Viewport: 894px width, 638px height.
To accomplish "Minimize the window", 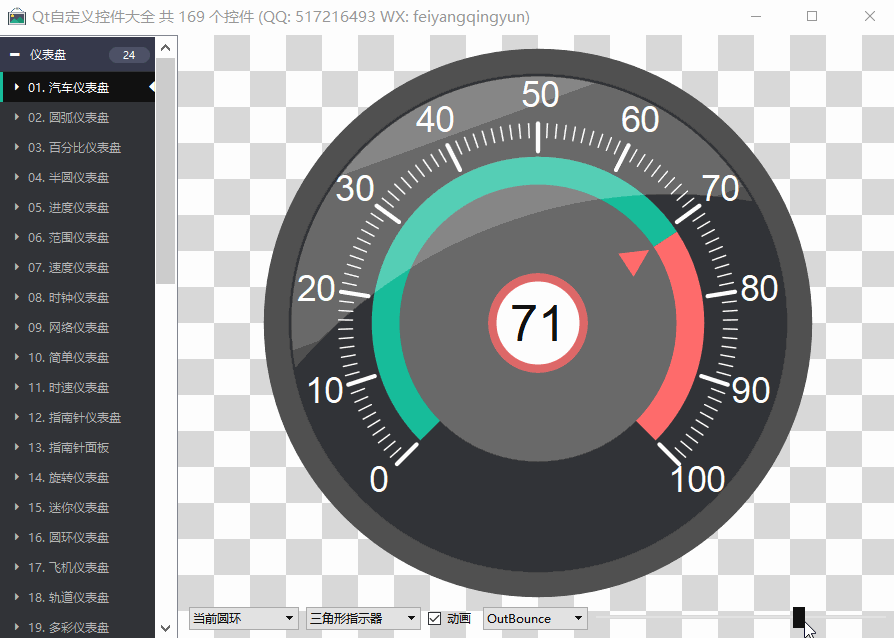I will point(756,17).
